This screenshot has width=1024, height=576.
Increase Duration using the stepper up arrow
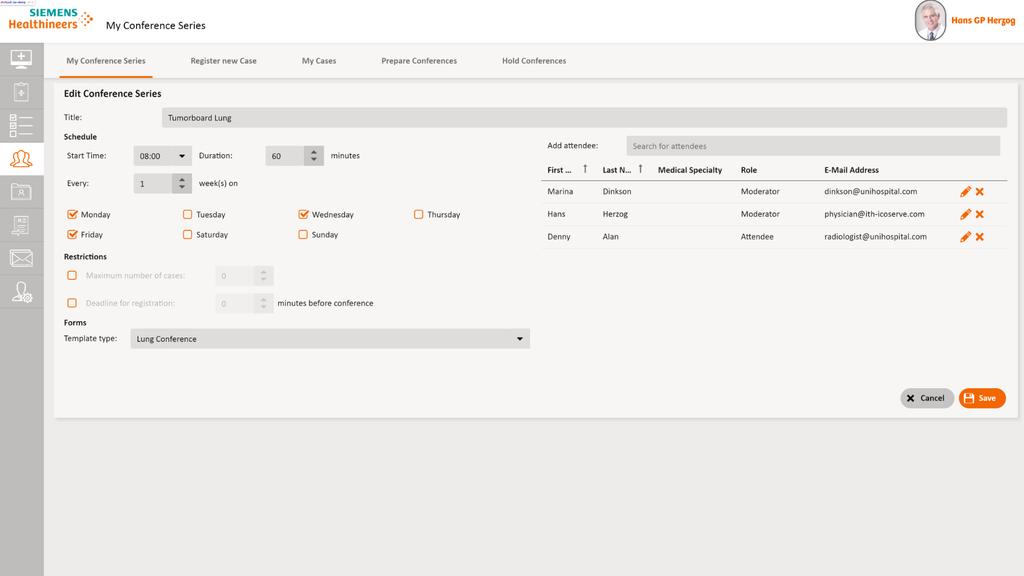(x=313, y=151)
